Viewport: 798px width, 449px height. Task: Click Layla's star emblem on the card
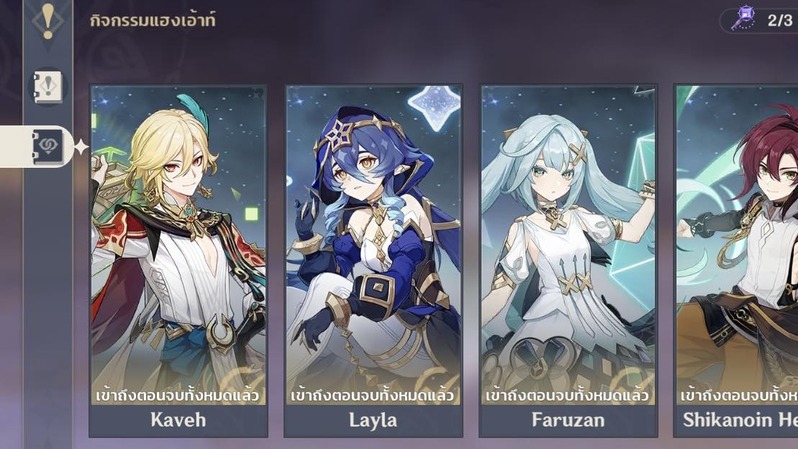pyautogui.click(x=434, y=107)
